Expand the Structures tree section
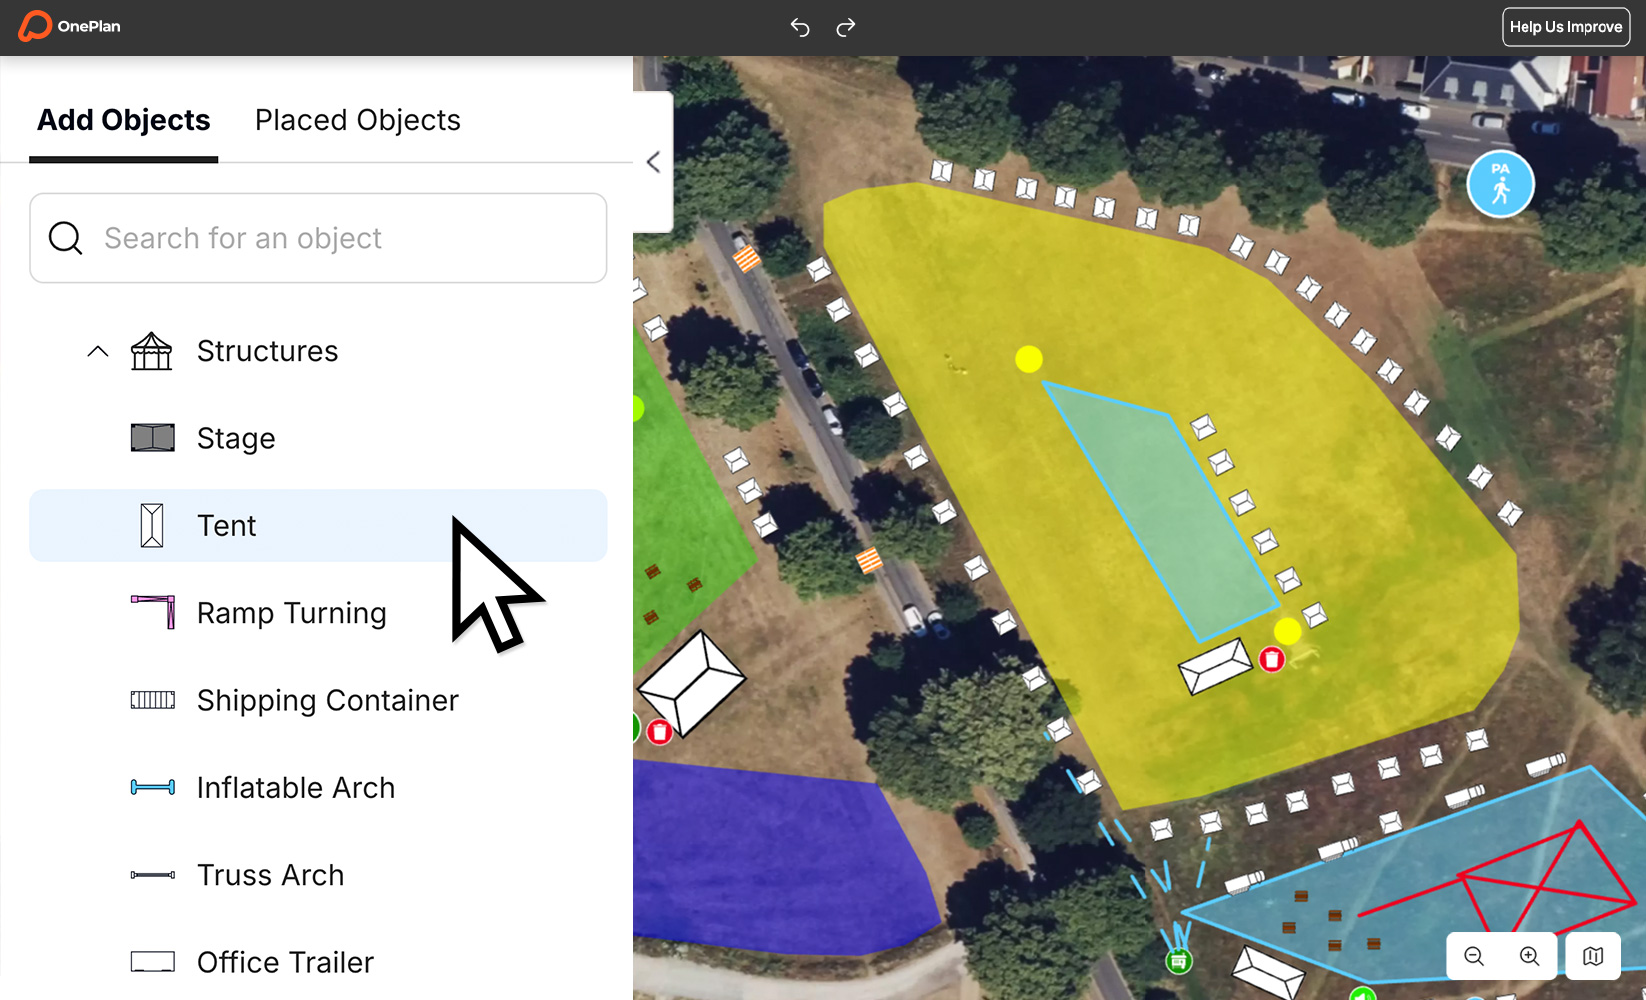 97,351
